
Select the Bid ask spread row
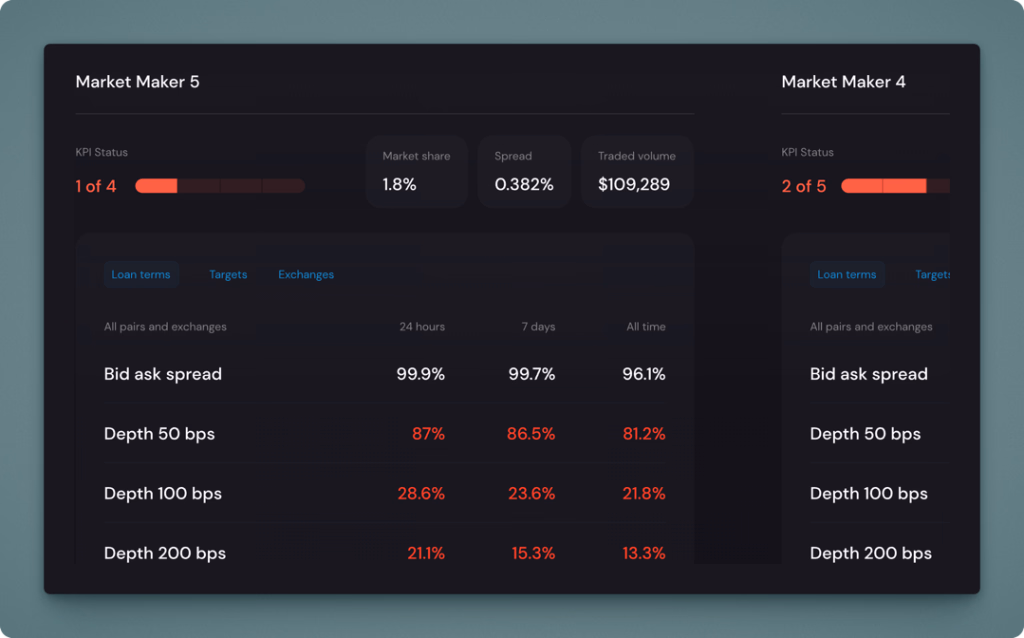click(162, 374)
